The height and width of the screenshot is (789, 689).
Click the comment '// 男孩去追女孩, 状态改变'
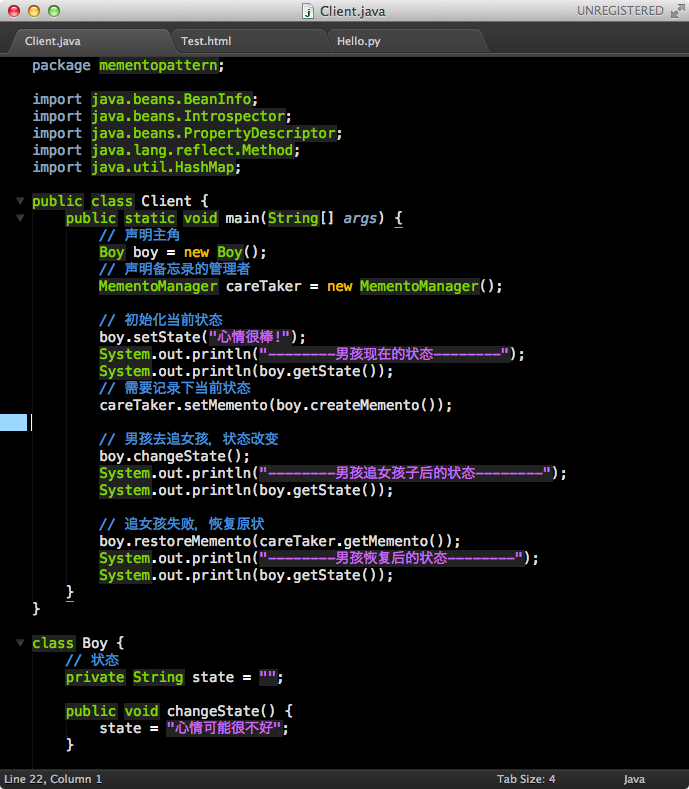(x=189, y=439)
